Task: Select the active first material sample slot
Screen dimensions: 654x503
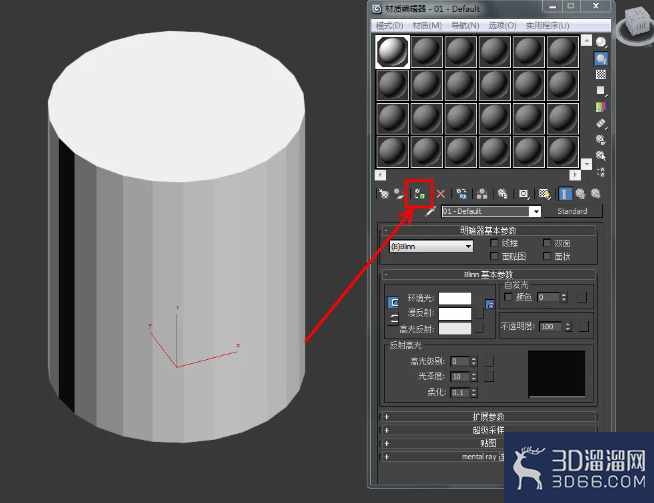Action: (x=392, y=52)
